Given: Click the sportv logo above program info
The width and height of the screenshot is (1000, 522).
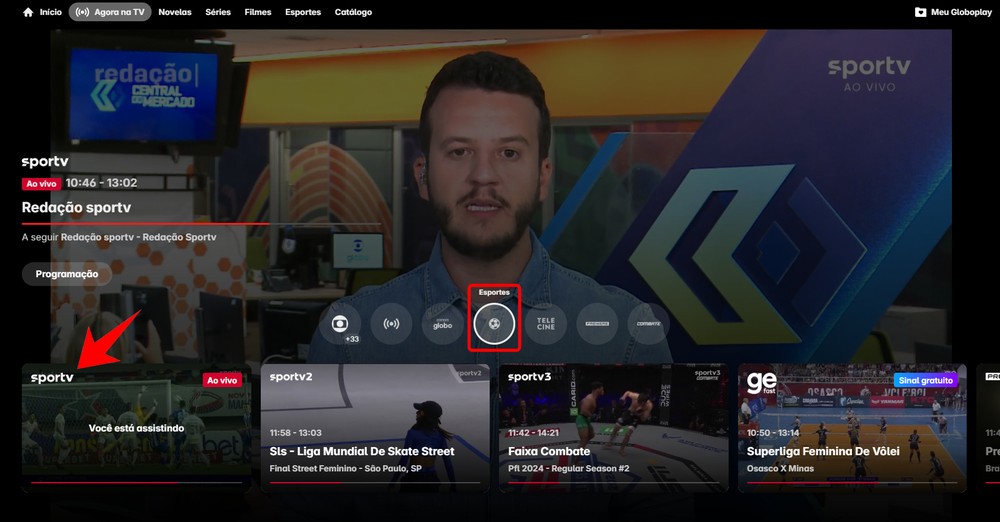Looking at the screenshot, I should [x=45, y=161].
